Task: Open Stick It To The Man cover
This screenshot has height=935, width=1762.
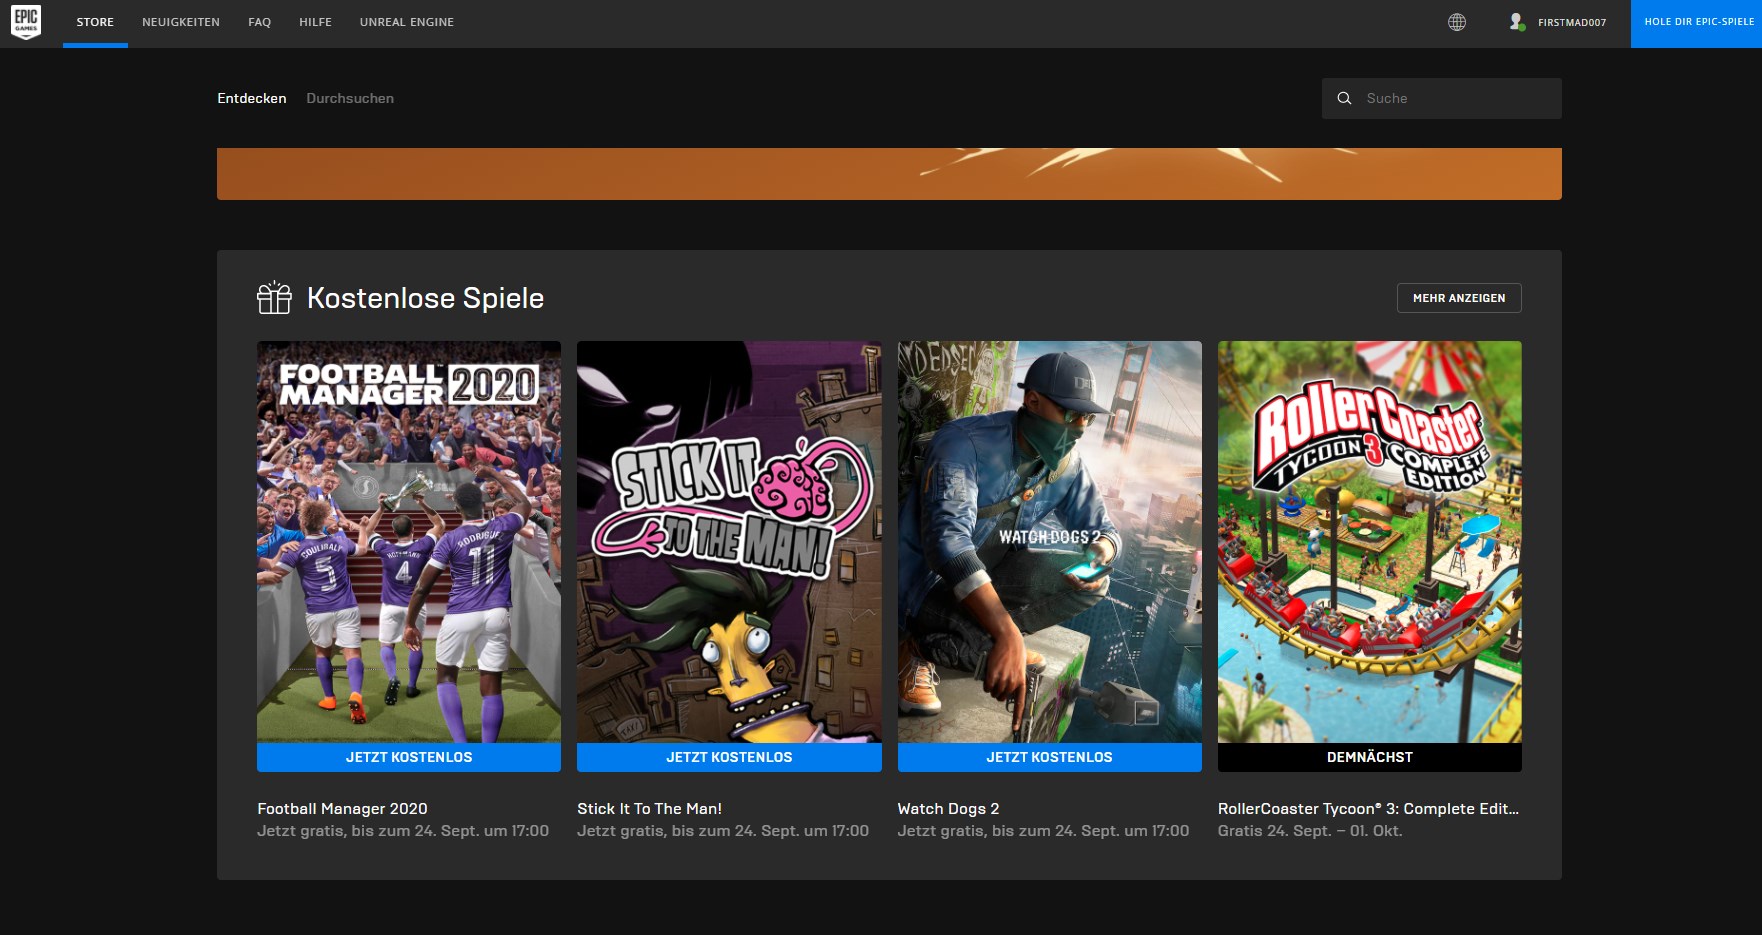Action: [729, 541]
